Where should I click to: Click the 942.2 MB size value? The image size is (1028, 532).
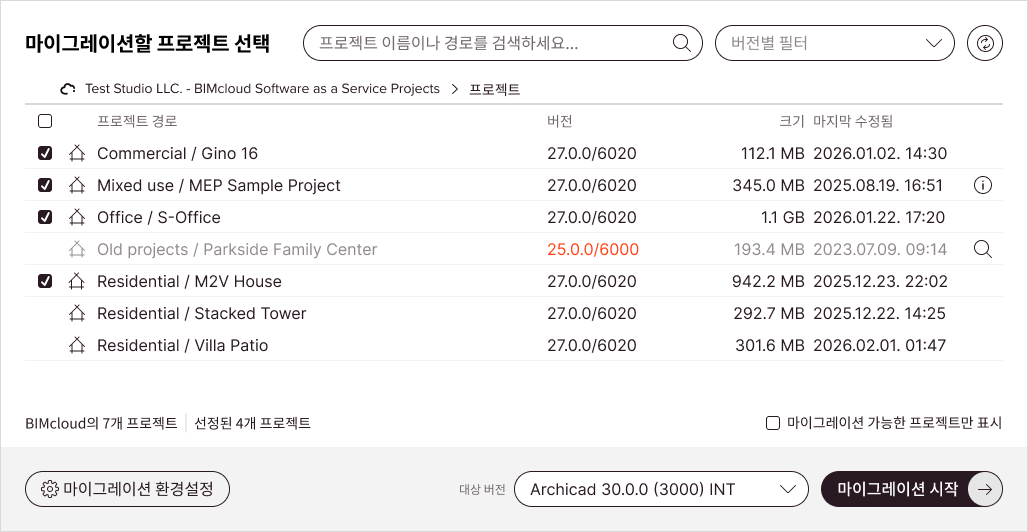click(768, 281)
